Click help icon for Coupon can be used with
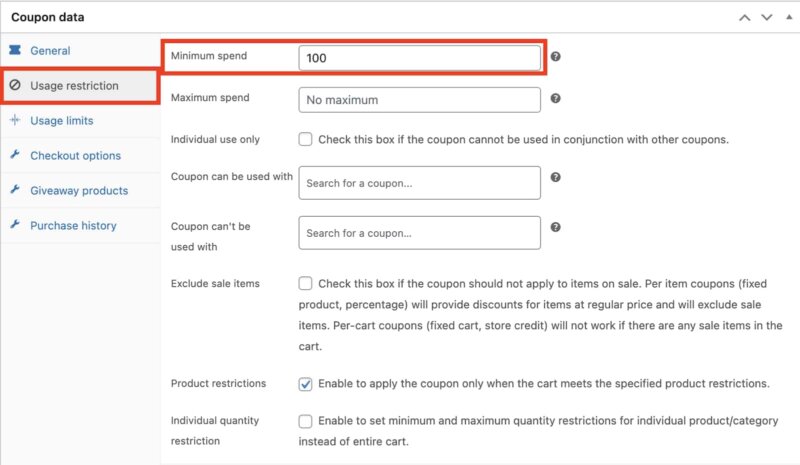This screenshot has height=465, width=800. (556, 177)
